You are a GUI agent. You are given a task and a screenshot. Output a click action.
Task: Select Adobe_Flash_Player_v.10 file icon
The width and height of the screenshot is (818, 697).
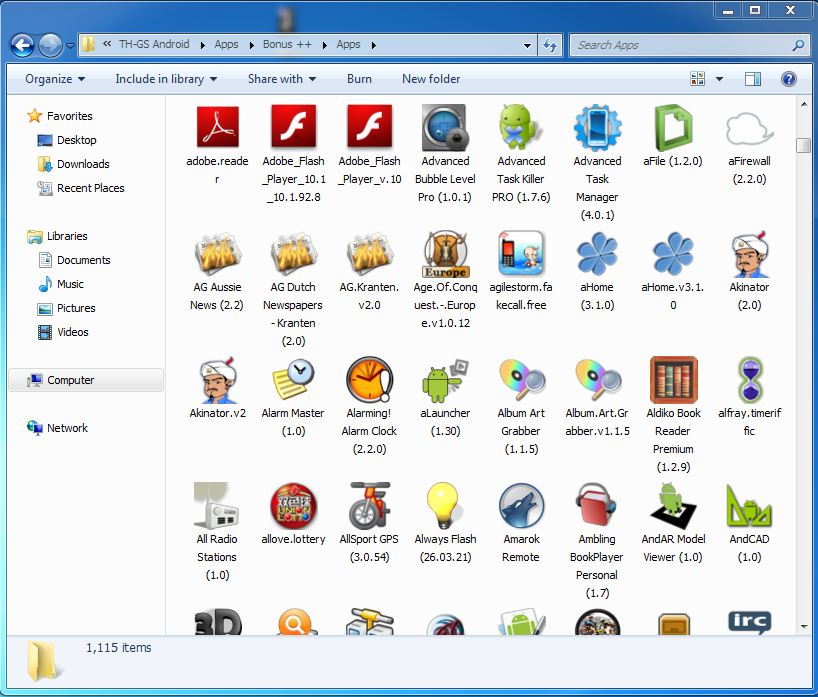pyautogui.click(x=369, y=127)
